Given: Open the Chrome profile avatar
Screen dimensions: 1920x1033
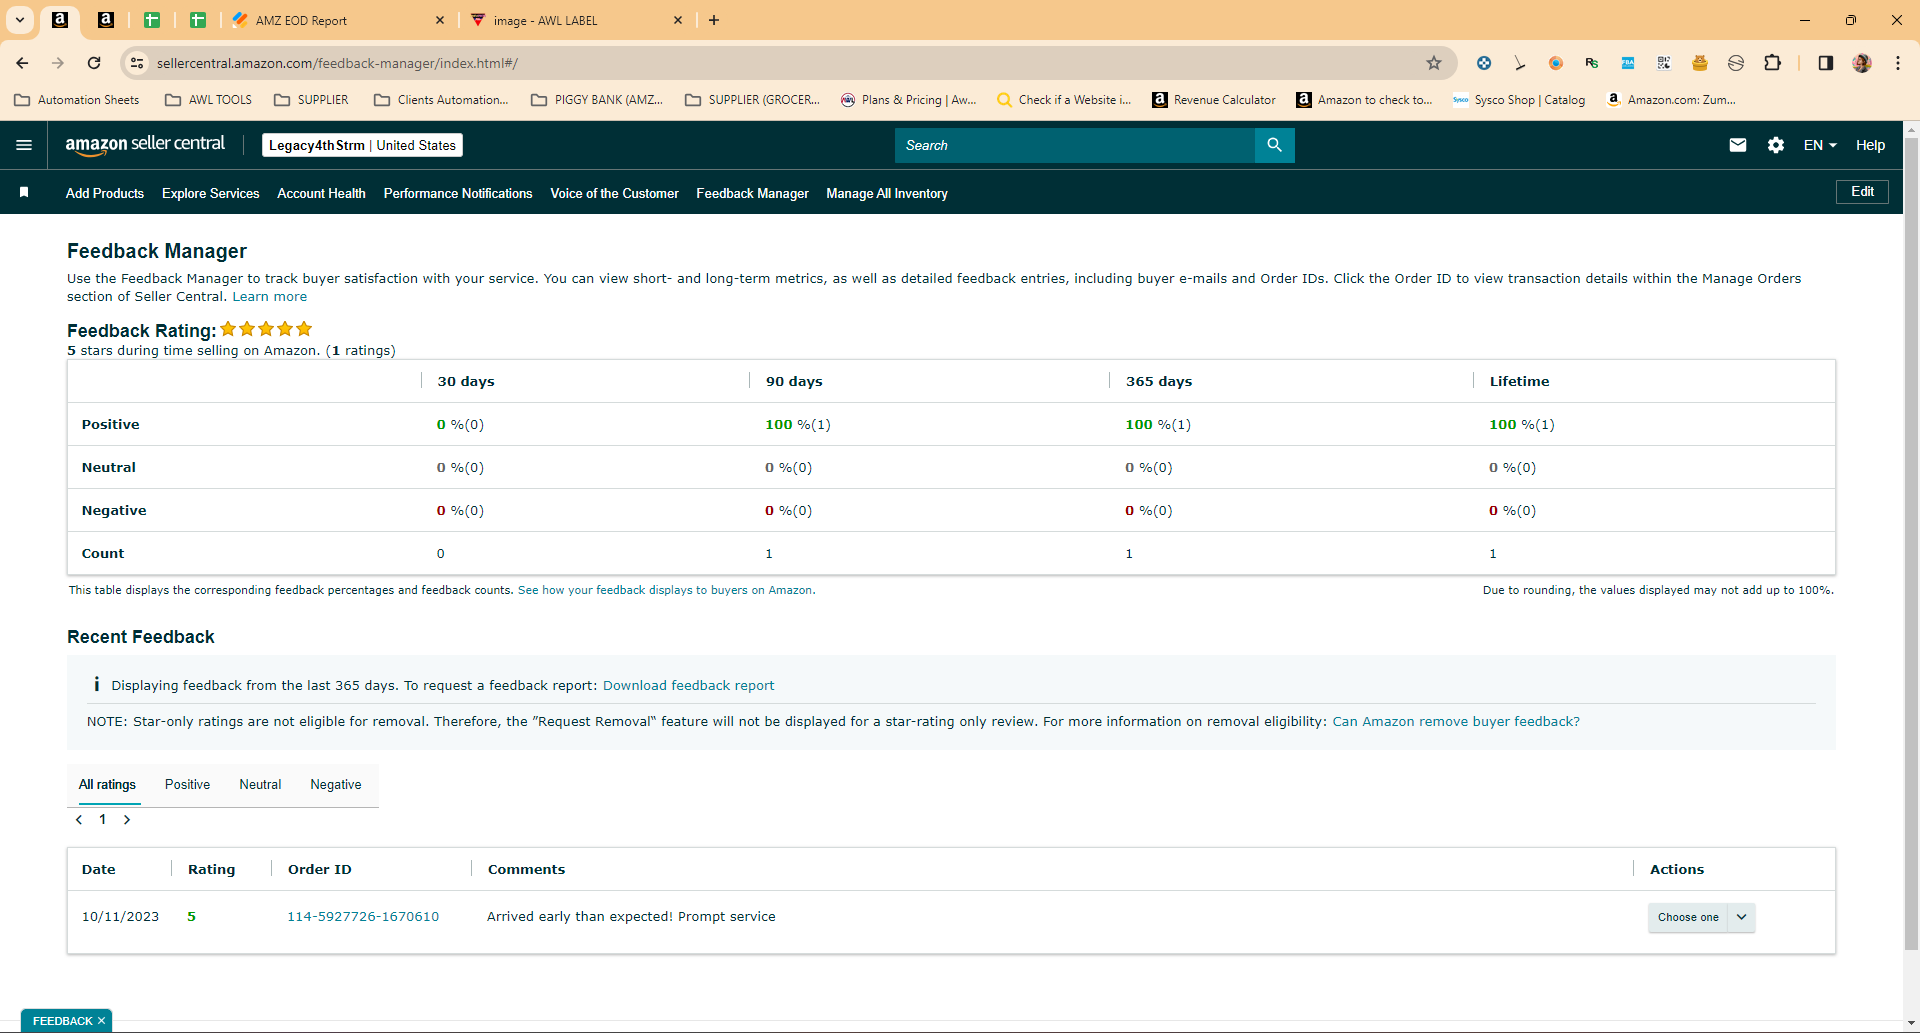Looking at the screenshot, I should click(x=1862, y=63).
